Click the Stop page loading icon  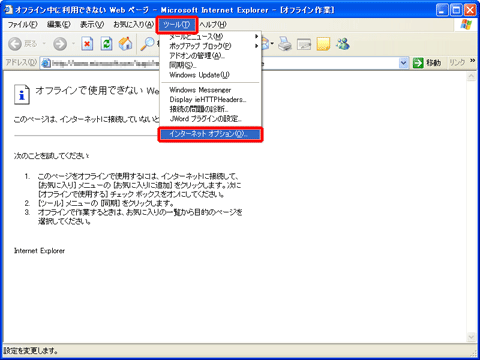pos(87,44)
